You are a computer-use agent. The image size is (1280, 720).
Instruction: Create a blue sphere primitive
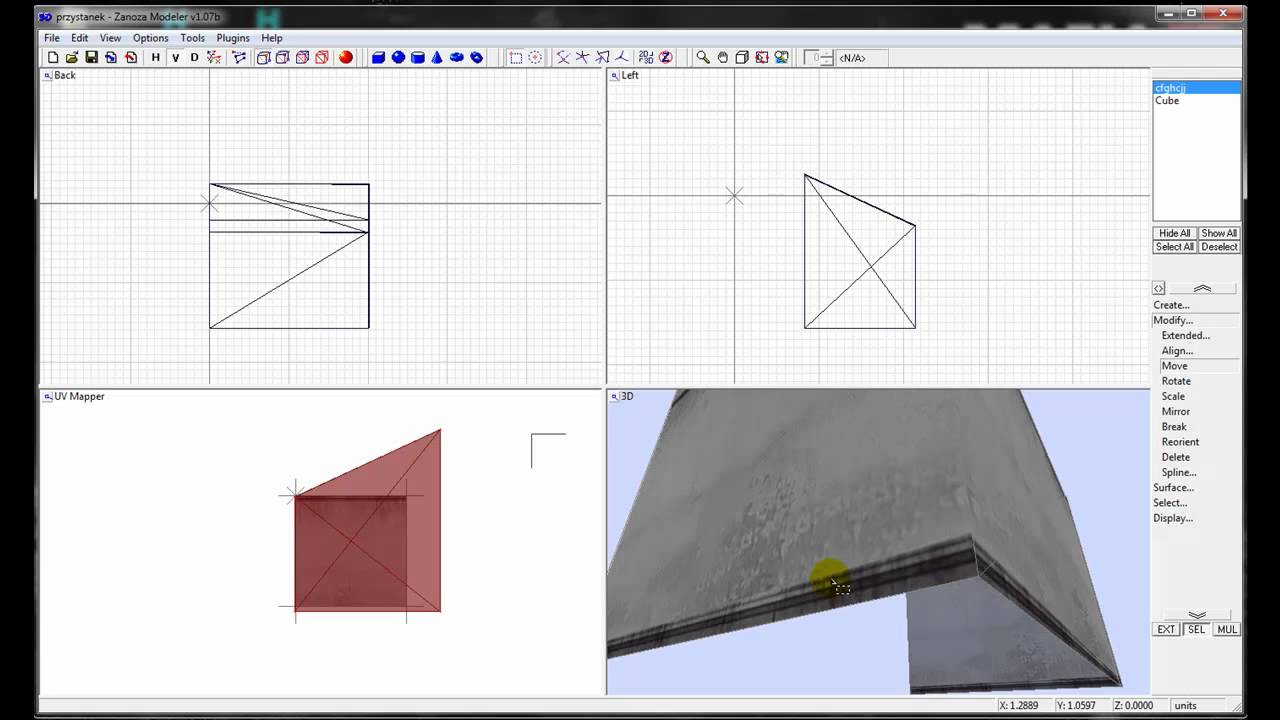click(398, 57)
